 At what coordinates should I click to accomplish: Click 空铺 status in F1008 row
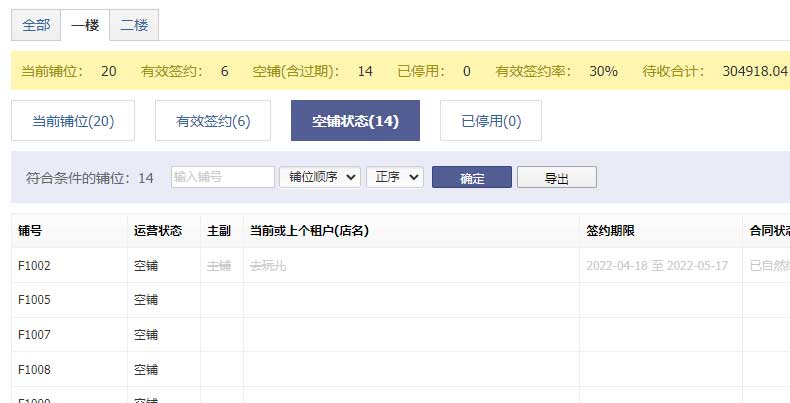[146, 369]
